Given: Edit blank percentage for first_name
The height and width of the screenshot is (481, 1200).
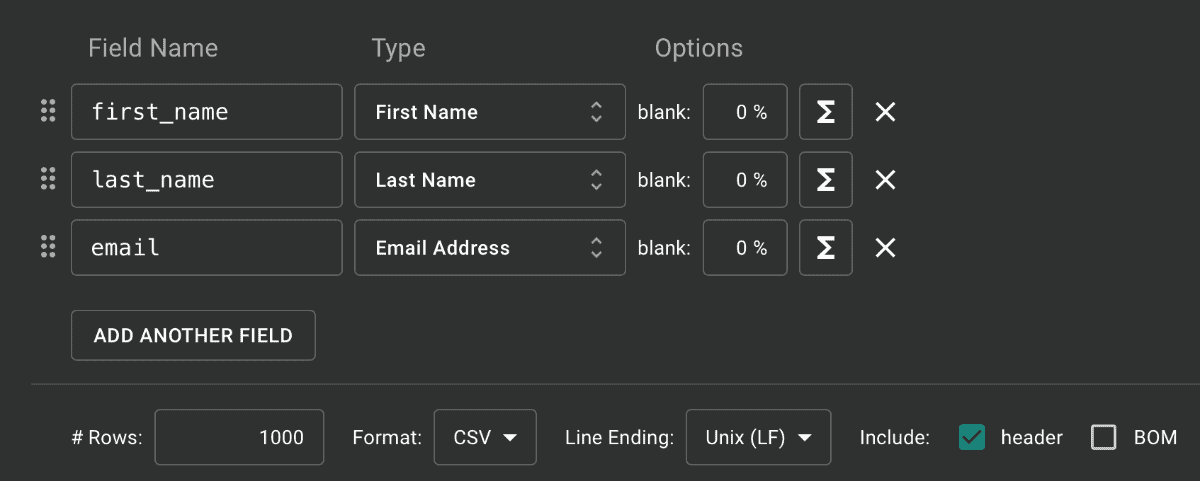Looking at the screenshot, I should point(745,112).
